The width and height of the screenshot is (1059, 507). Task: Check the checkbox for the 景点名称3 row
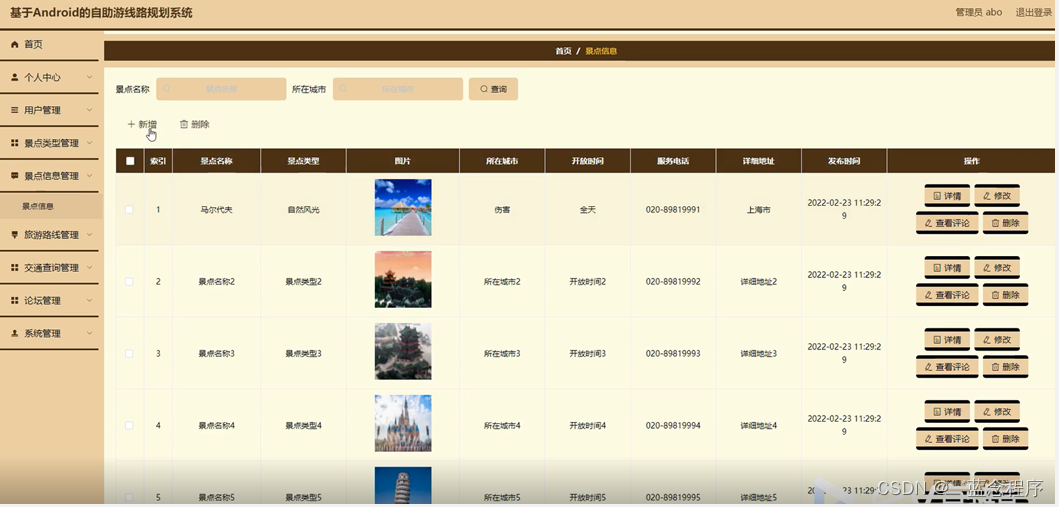pos(130,354)
